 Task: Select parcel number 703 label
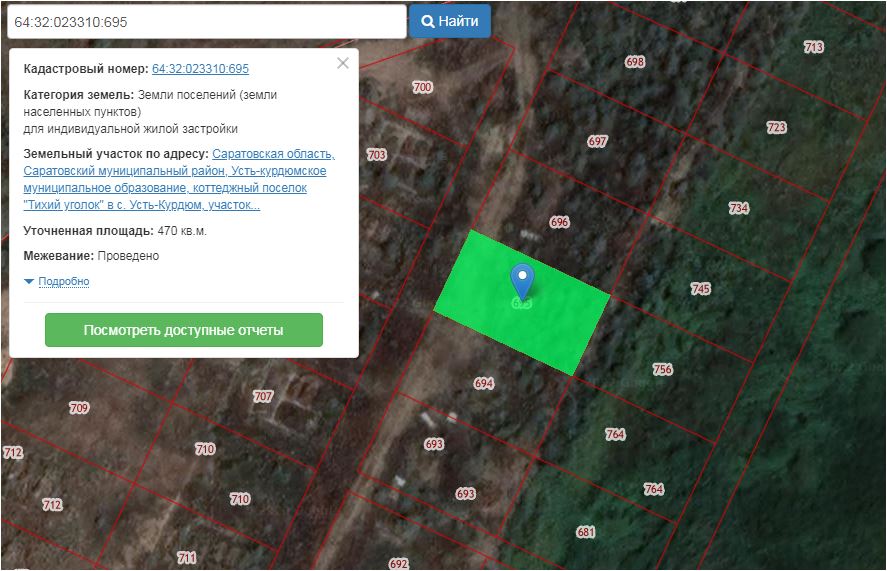tap(376, 155)
